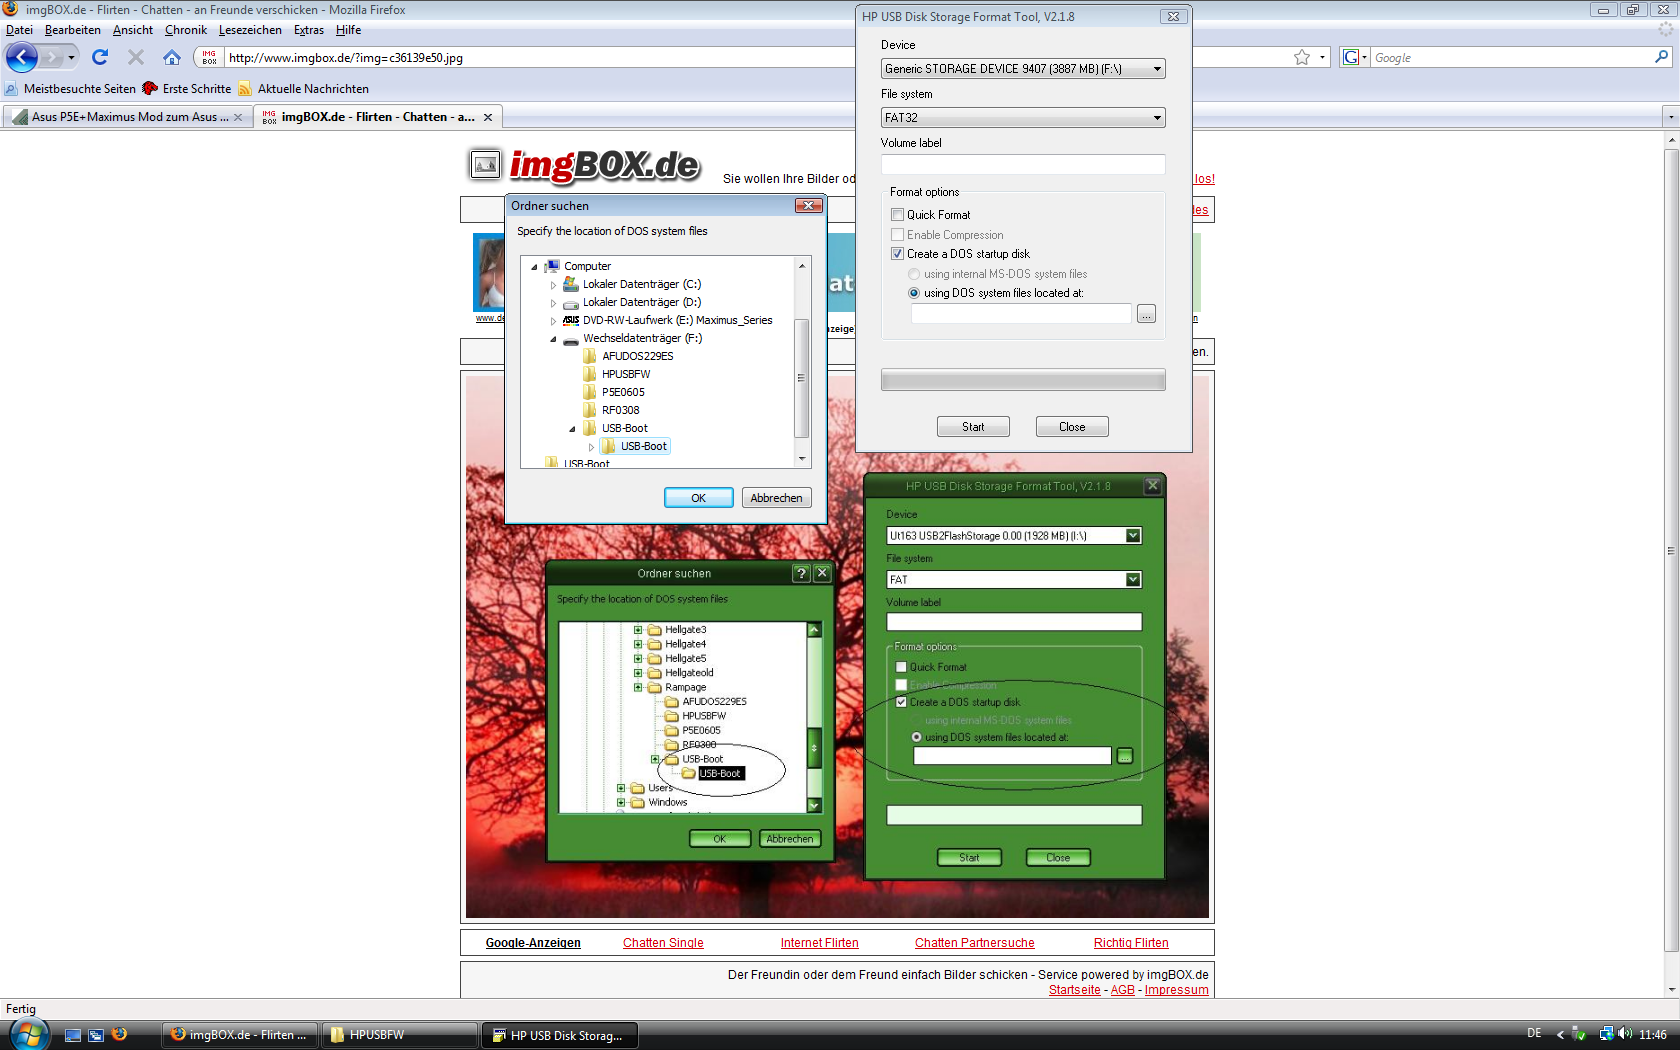Collapse the USB-Boot parent folder
The width and height of the screenshot is (1680, 1050).
(572, 429)
